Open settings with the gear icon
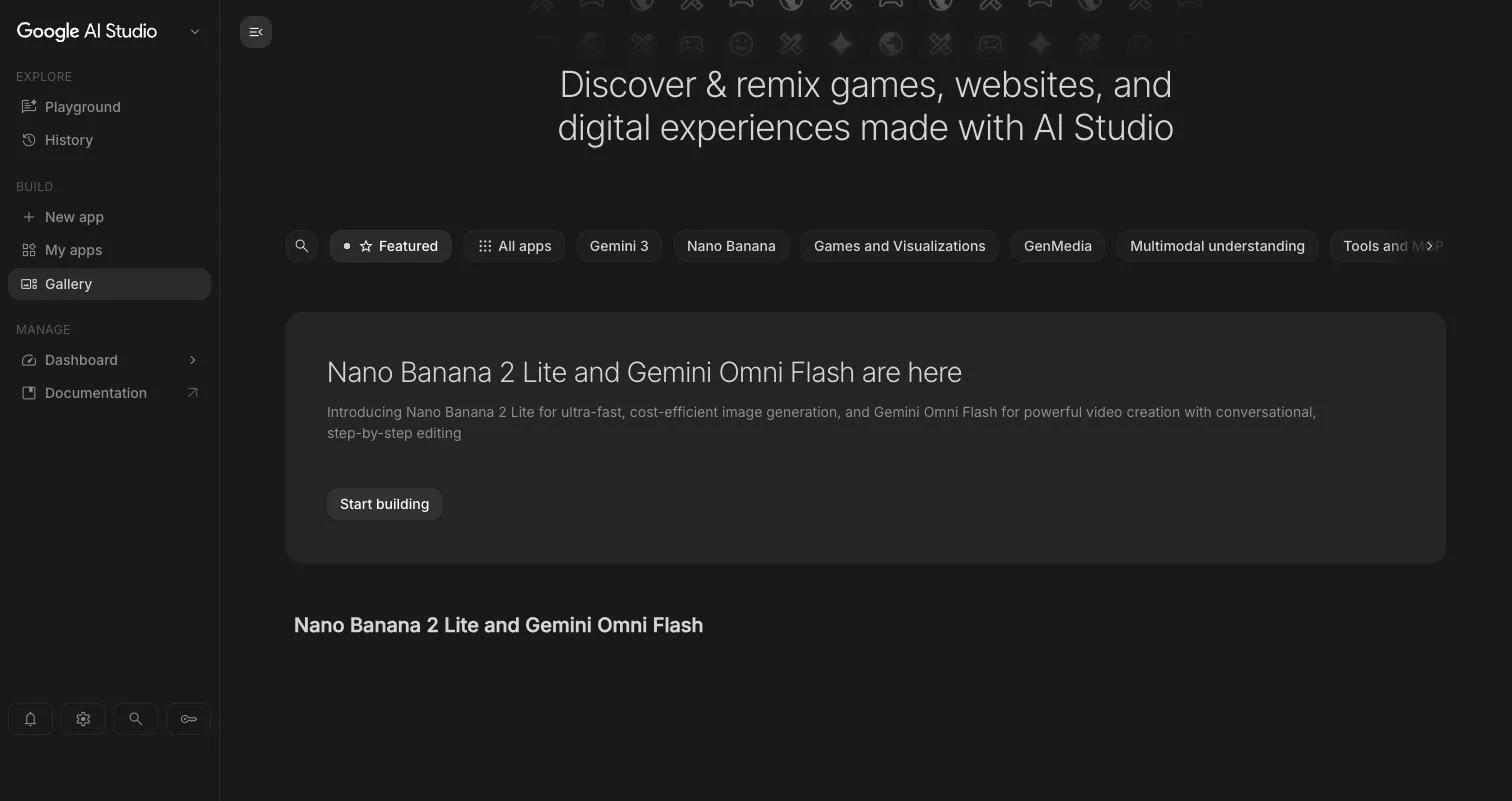 click(x=83, y=719)
